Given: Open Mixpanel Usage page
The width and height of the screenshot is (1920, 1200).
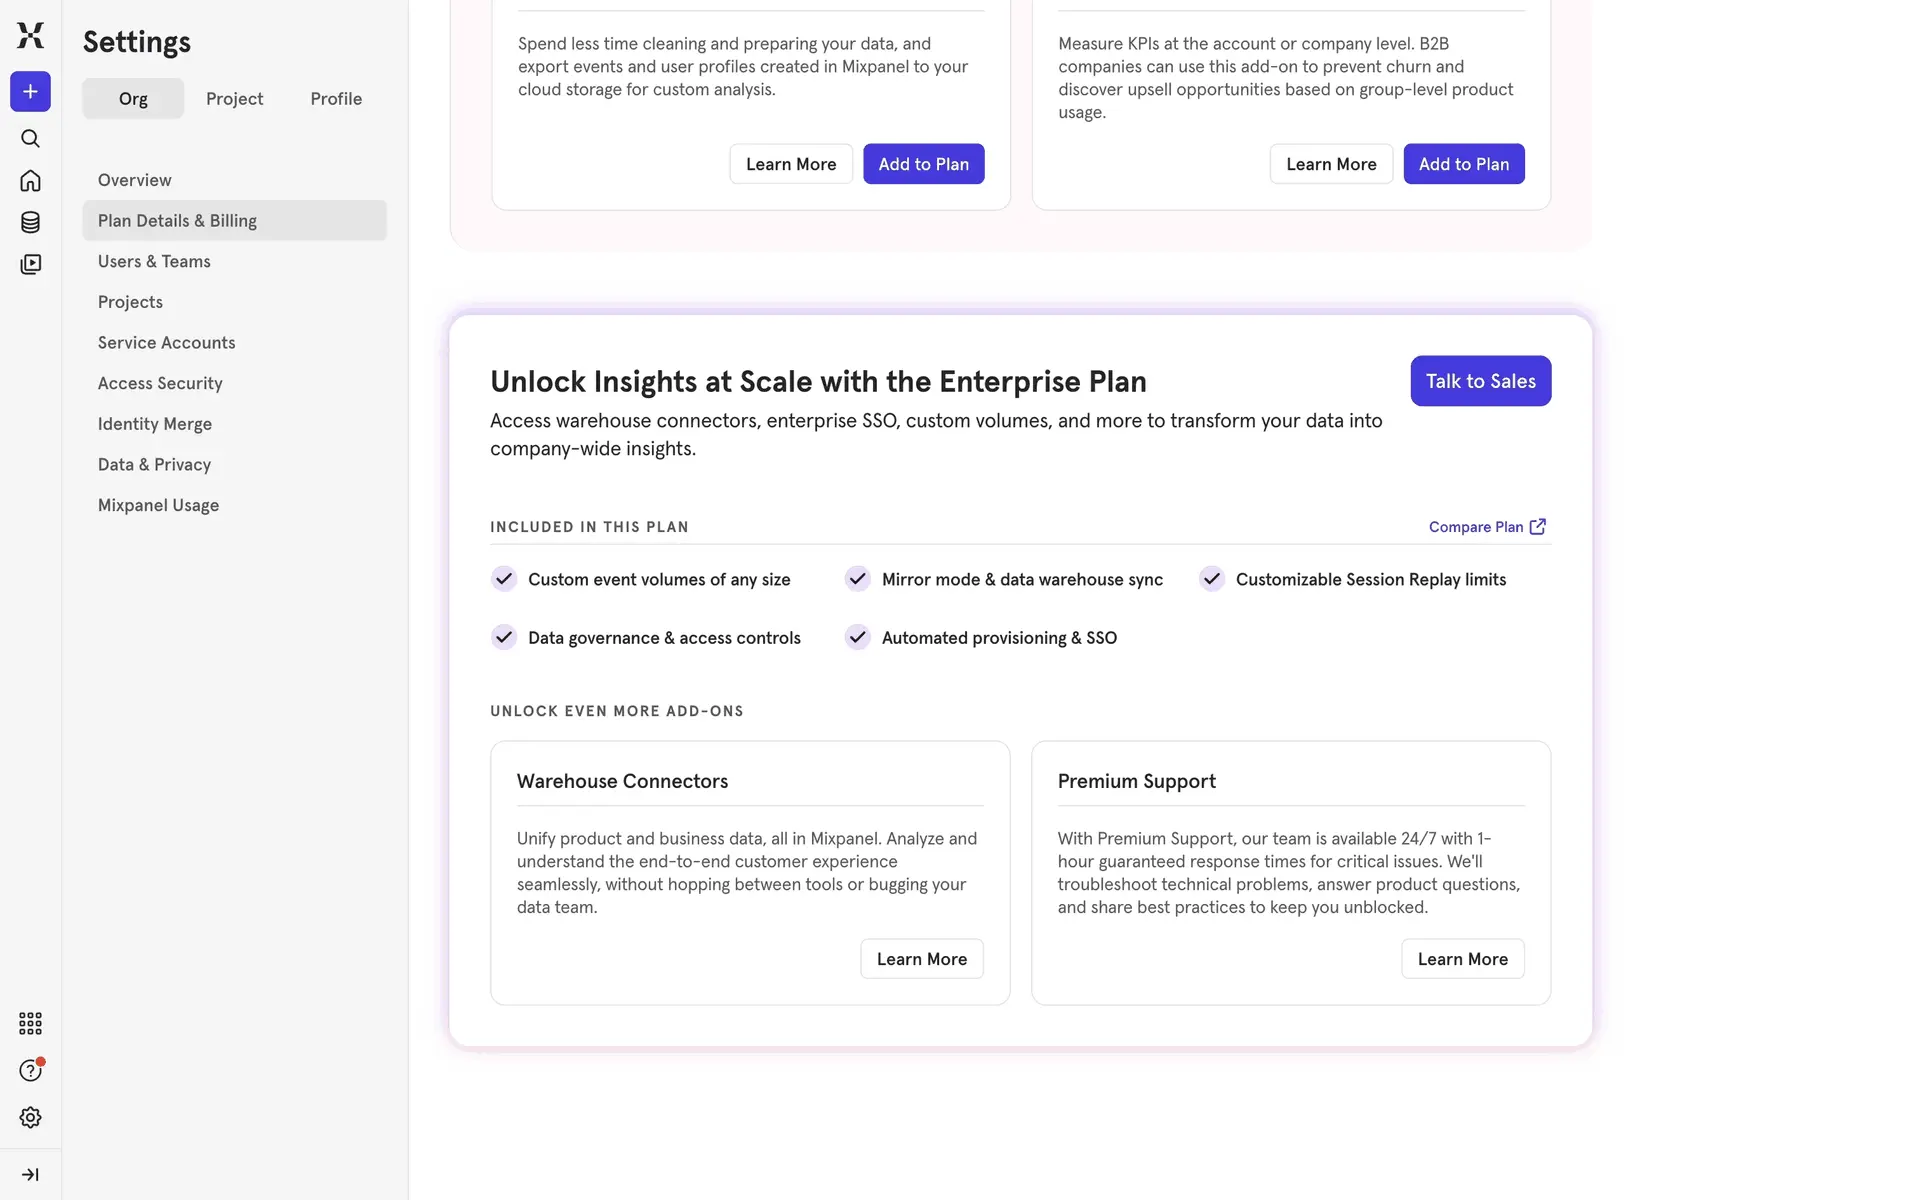Looking at the screenshot, I should (158, 505).
